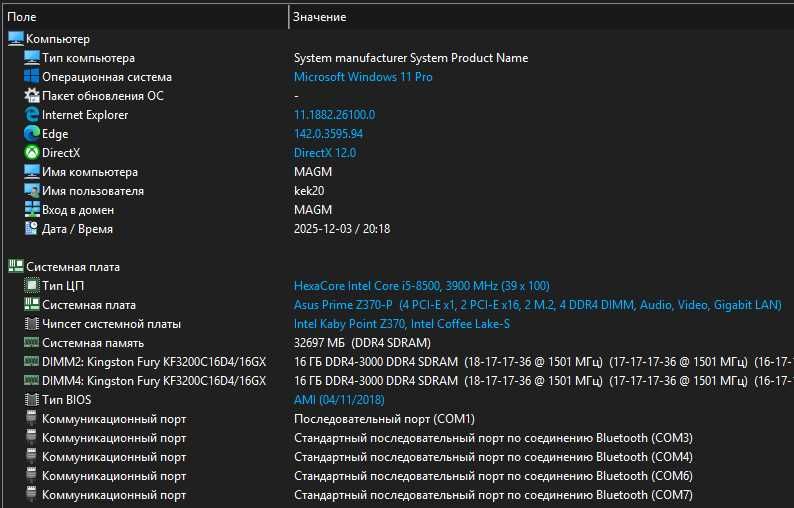
Task: Select DIMM2: Kingston Fury KF3200C16D4/16GX label
Action: (154, 362)
